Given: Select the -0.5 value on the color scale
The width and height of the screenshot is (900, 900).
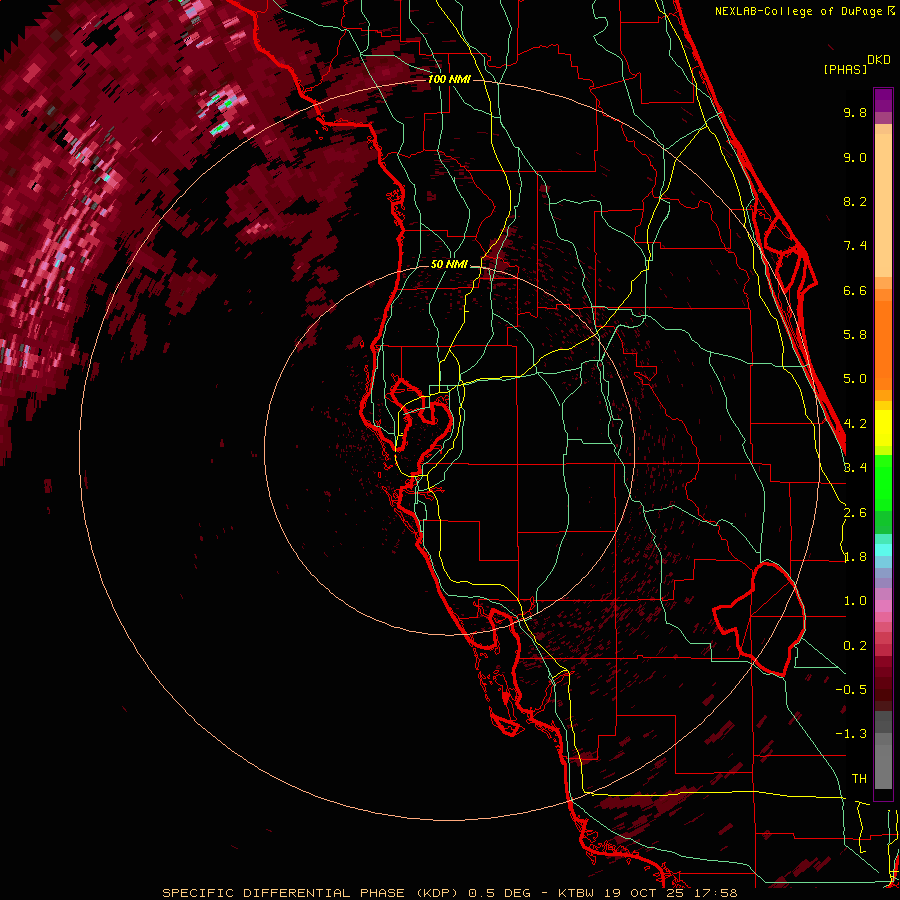Looking at the screenshot, I should [x=851, y=690].
